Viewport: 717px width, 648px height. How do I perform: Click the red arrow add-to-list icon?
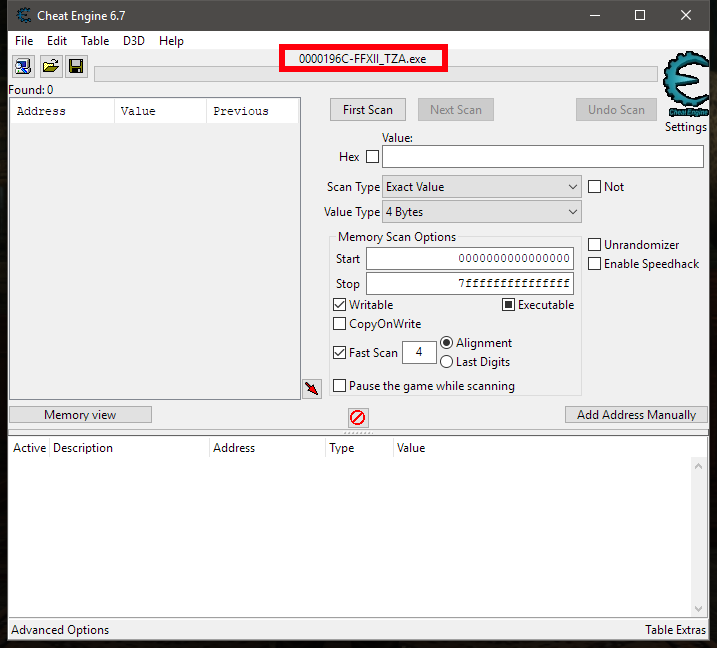(x=312, y=388)
